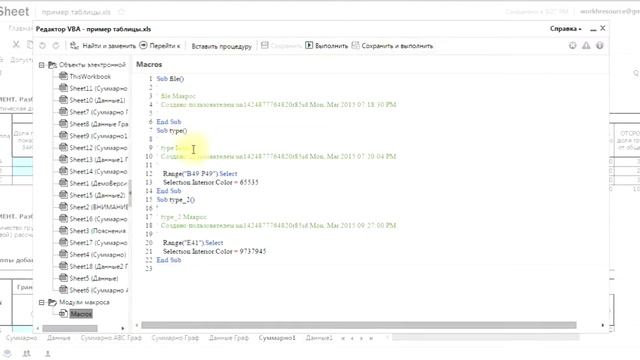Run the macro with Выполнить
This screenshot has height=360, width=640.
click(x=327, y=46)
